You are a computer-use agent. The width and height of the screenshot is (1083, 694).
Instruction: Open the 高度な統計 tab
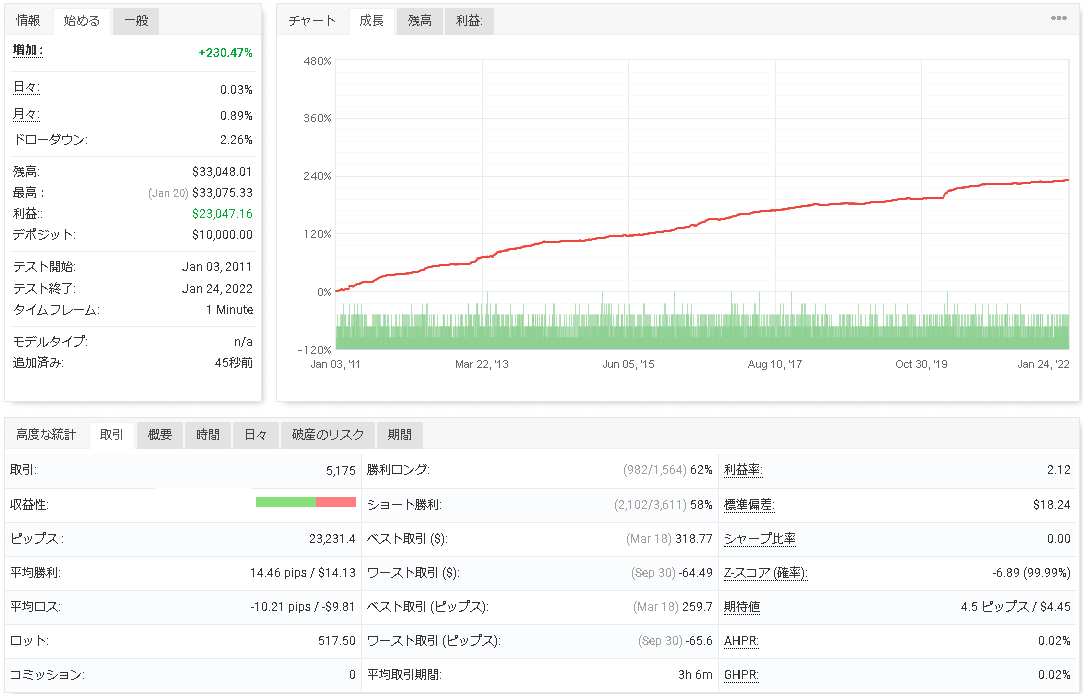pos(46,434)
